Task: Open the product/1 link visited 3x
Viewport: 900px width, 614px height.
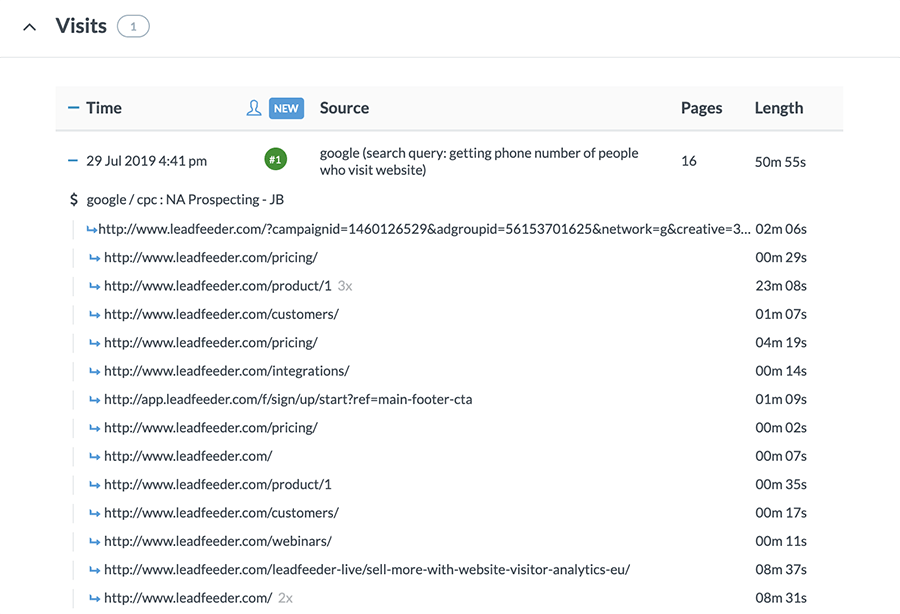Action: point(218,286)
